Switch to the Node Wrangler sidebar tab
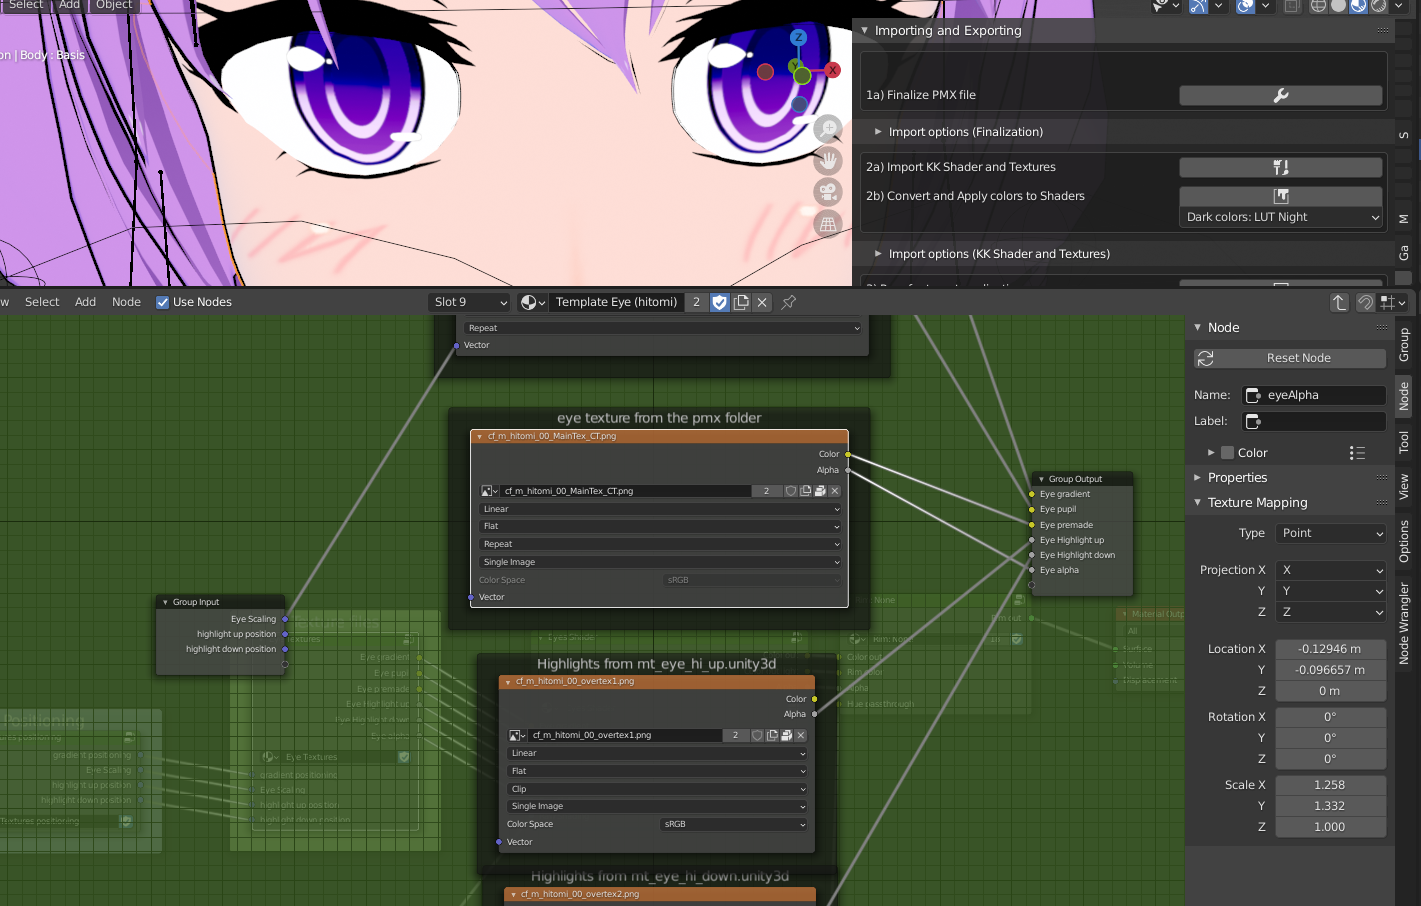1421x906 pixels. click(1404, 623)
